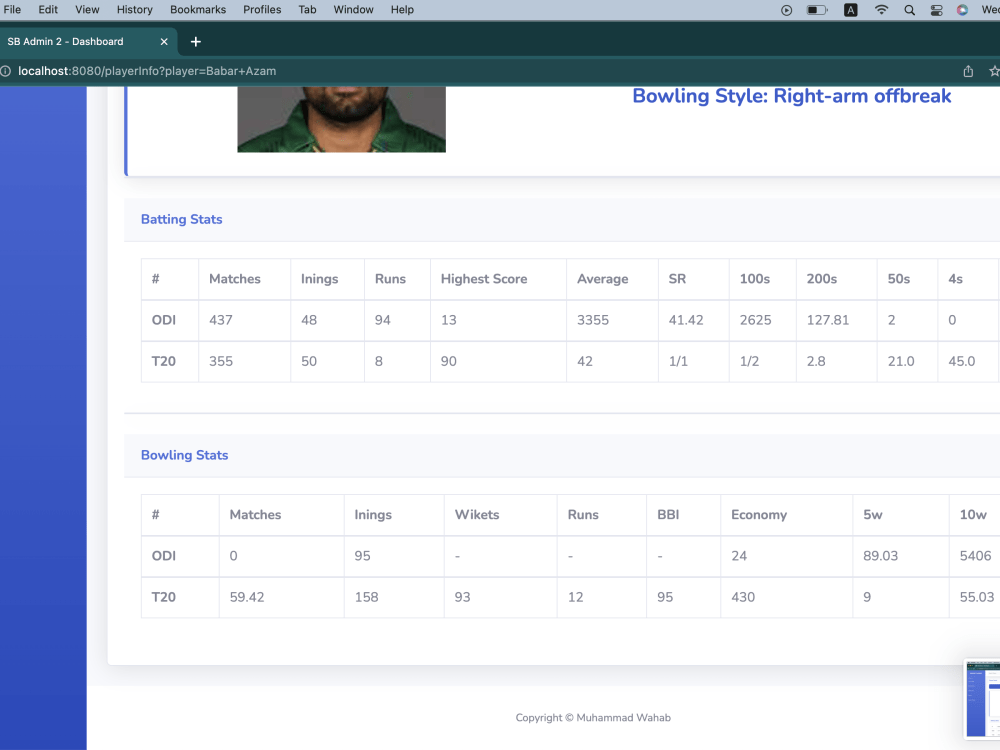Click the 50s column header
Viewport: 1000px width, 750px height.
(899, 279)
